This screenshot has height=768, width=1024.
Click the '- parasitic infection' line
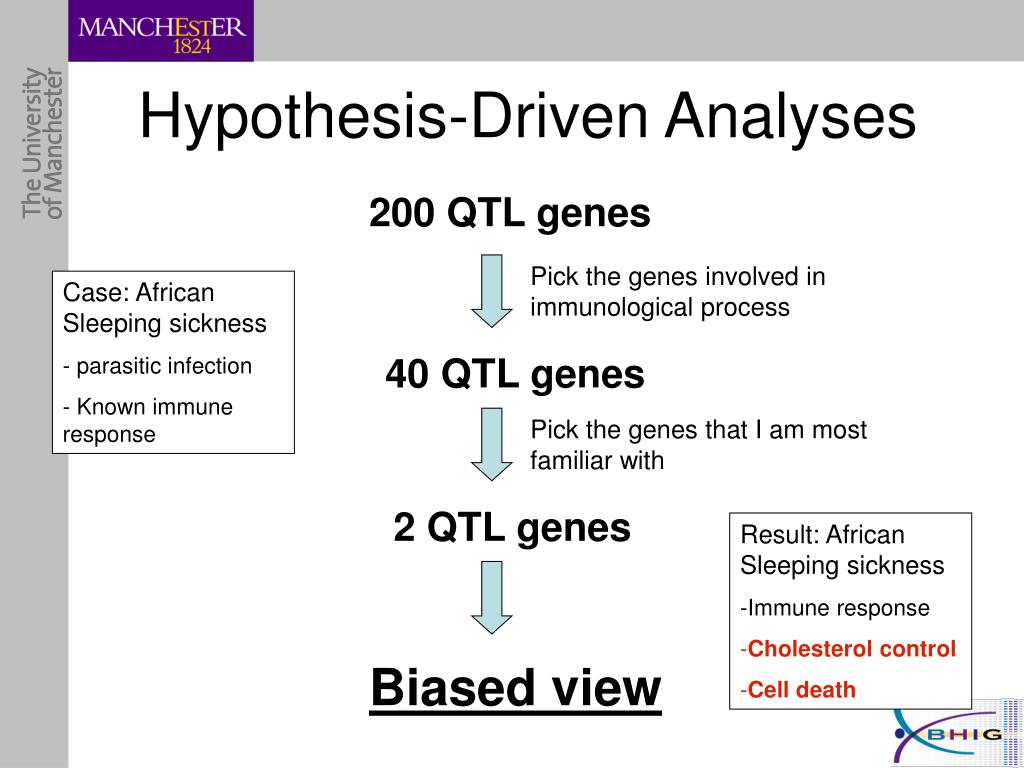coord(157,366)
